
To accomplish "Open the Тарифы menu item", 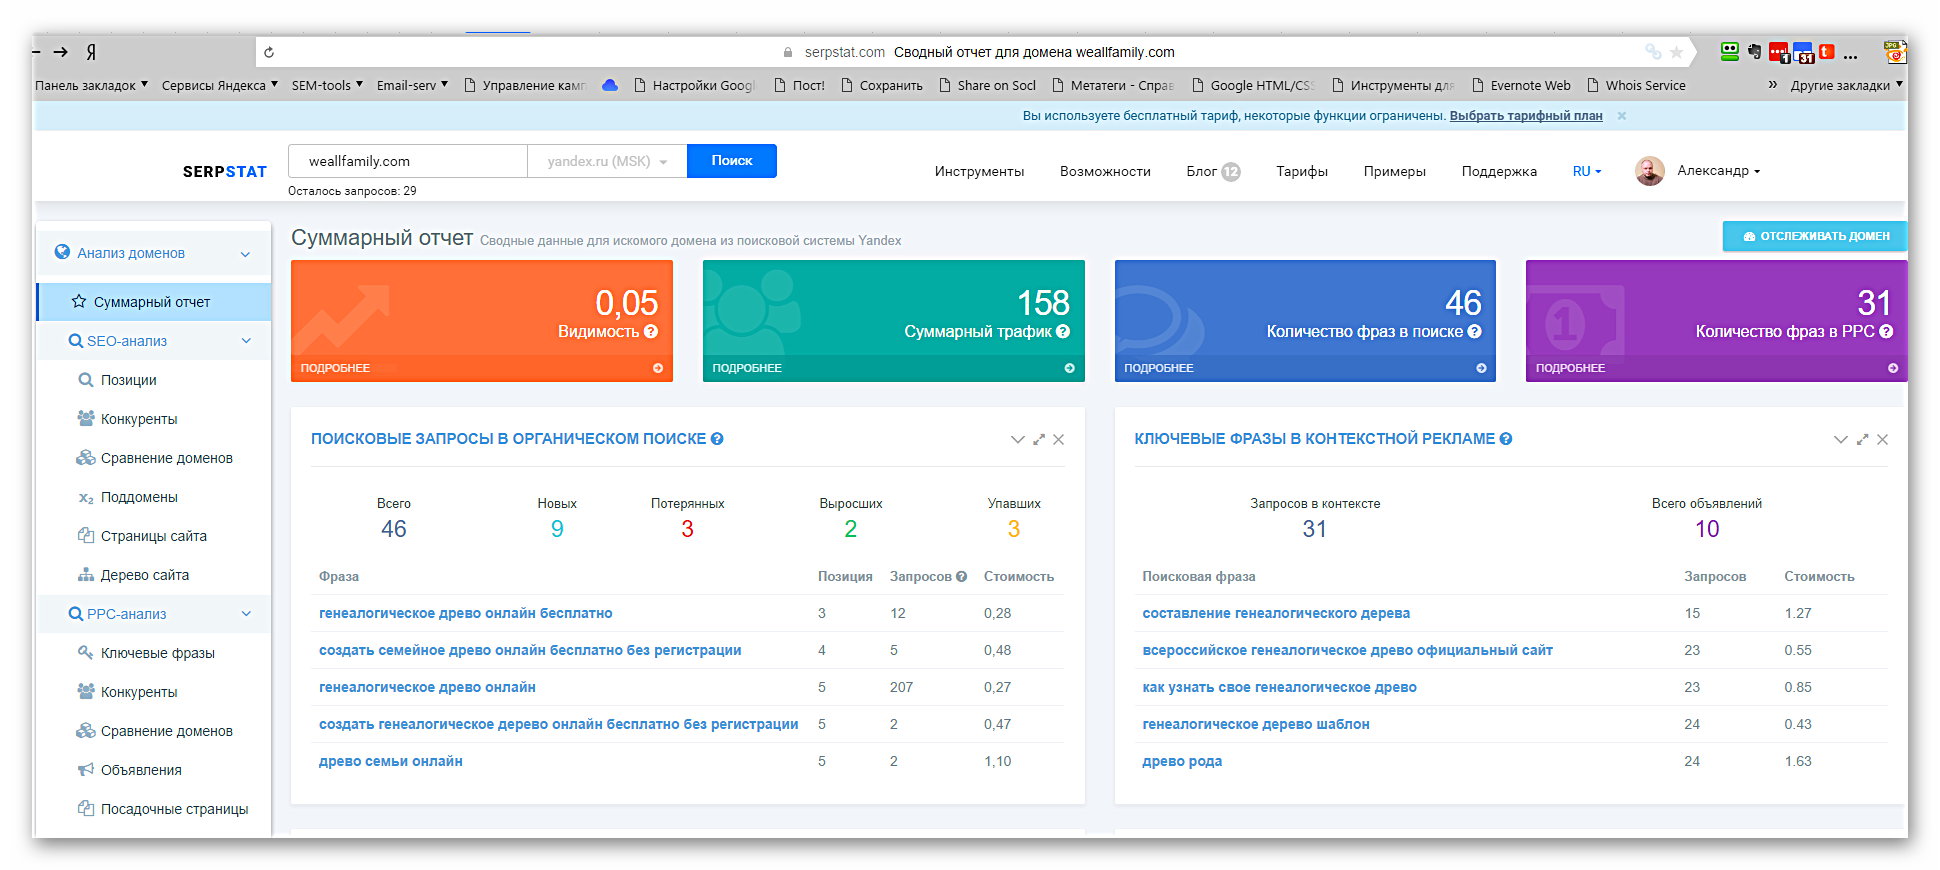I will click(1301, 171).
